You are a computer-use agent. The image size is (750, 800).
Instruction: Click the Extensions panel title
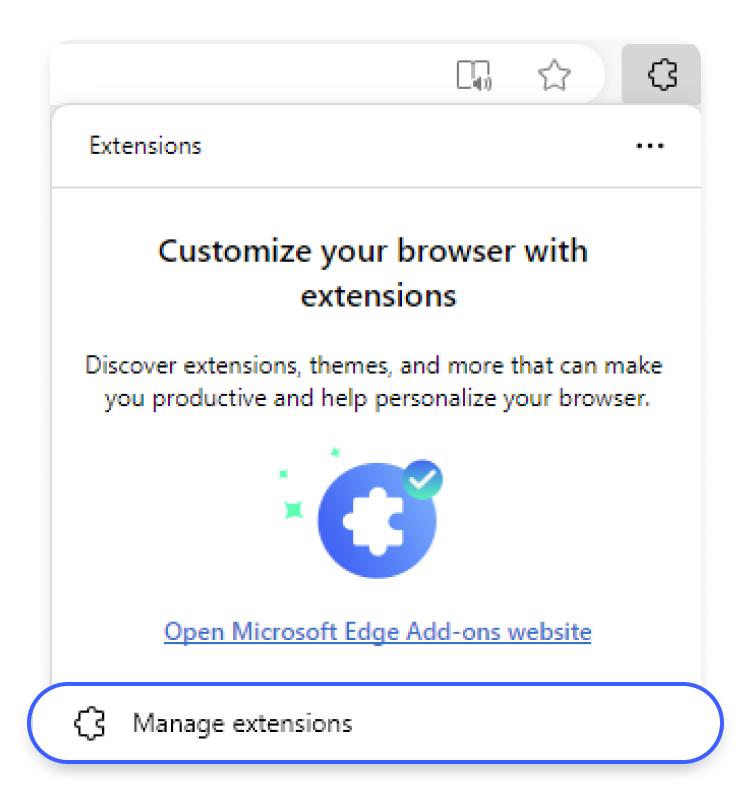(x=145, y=146)
